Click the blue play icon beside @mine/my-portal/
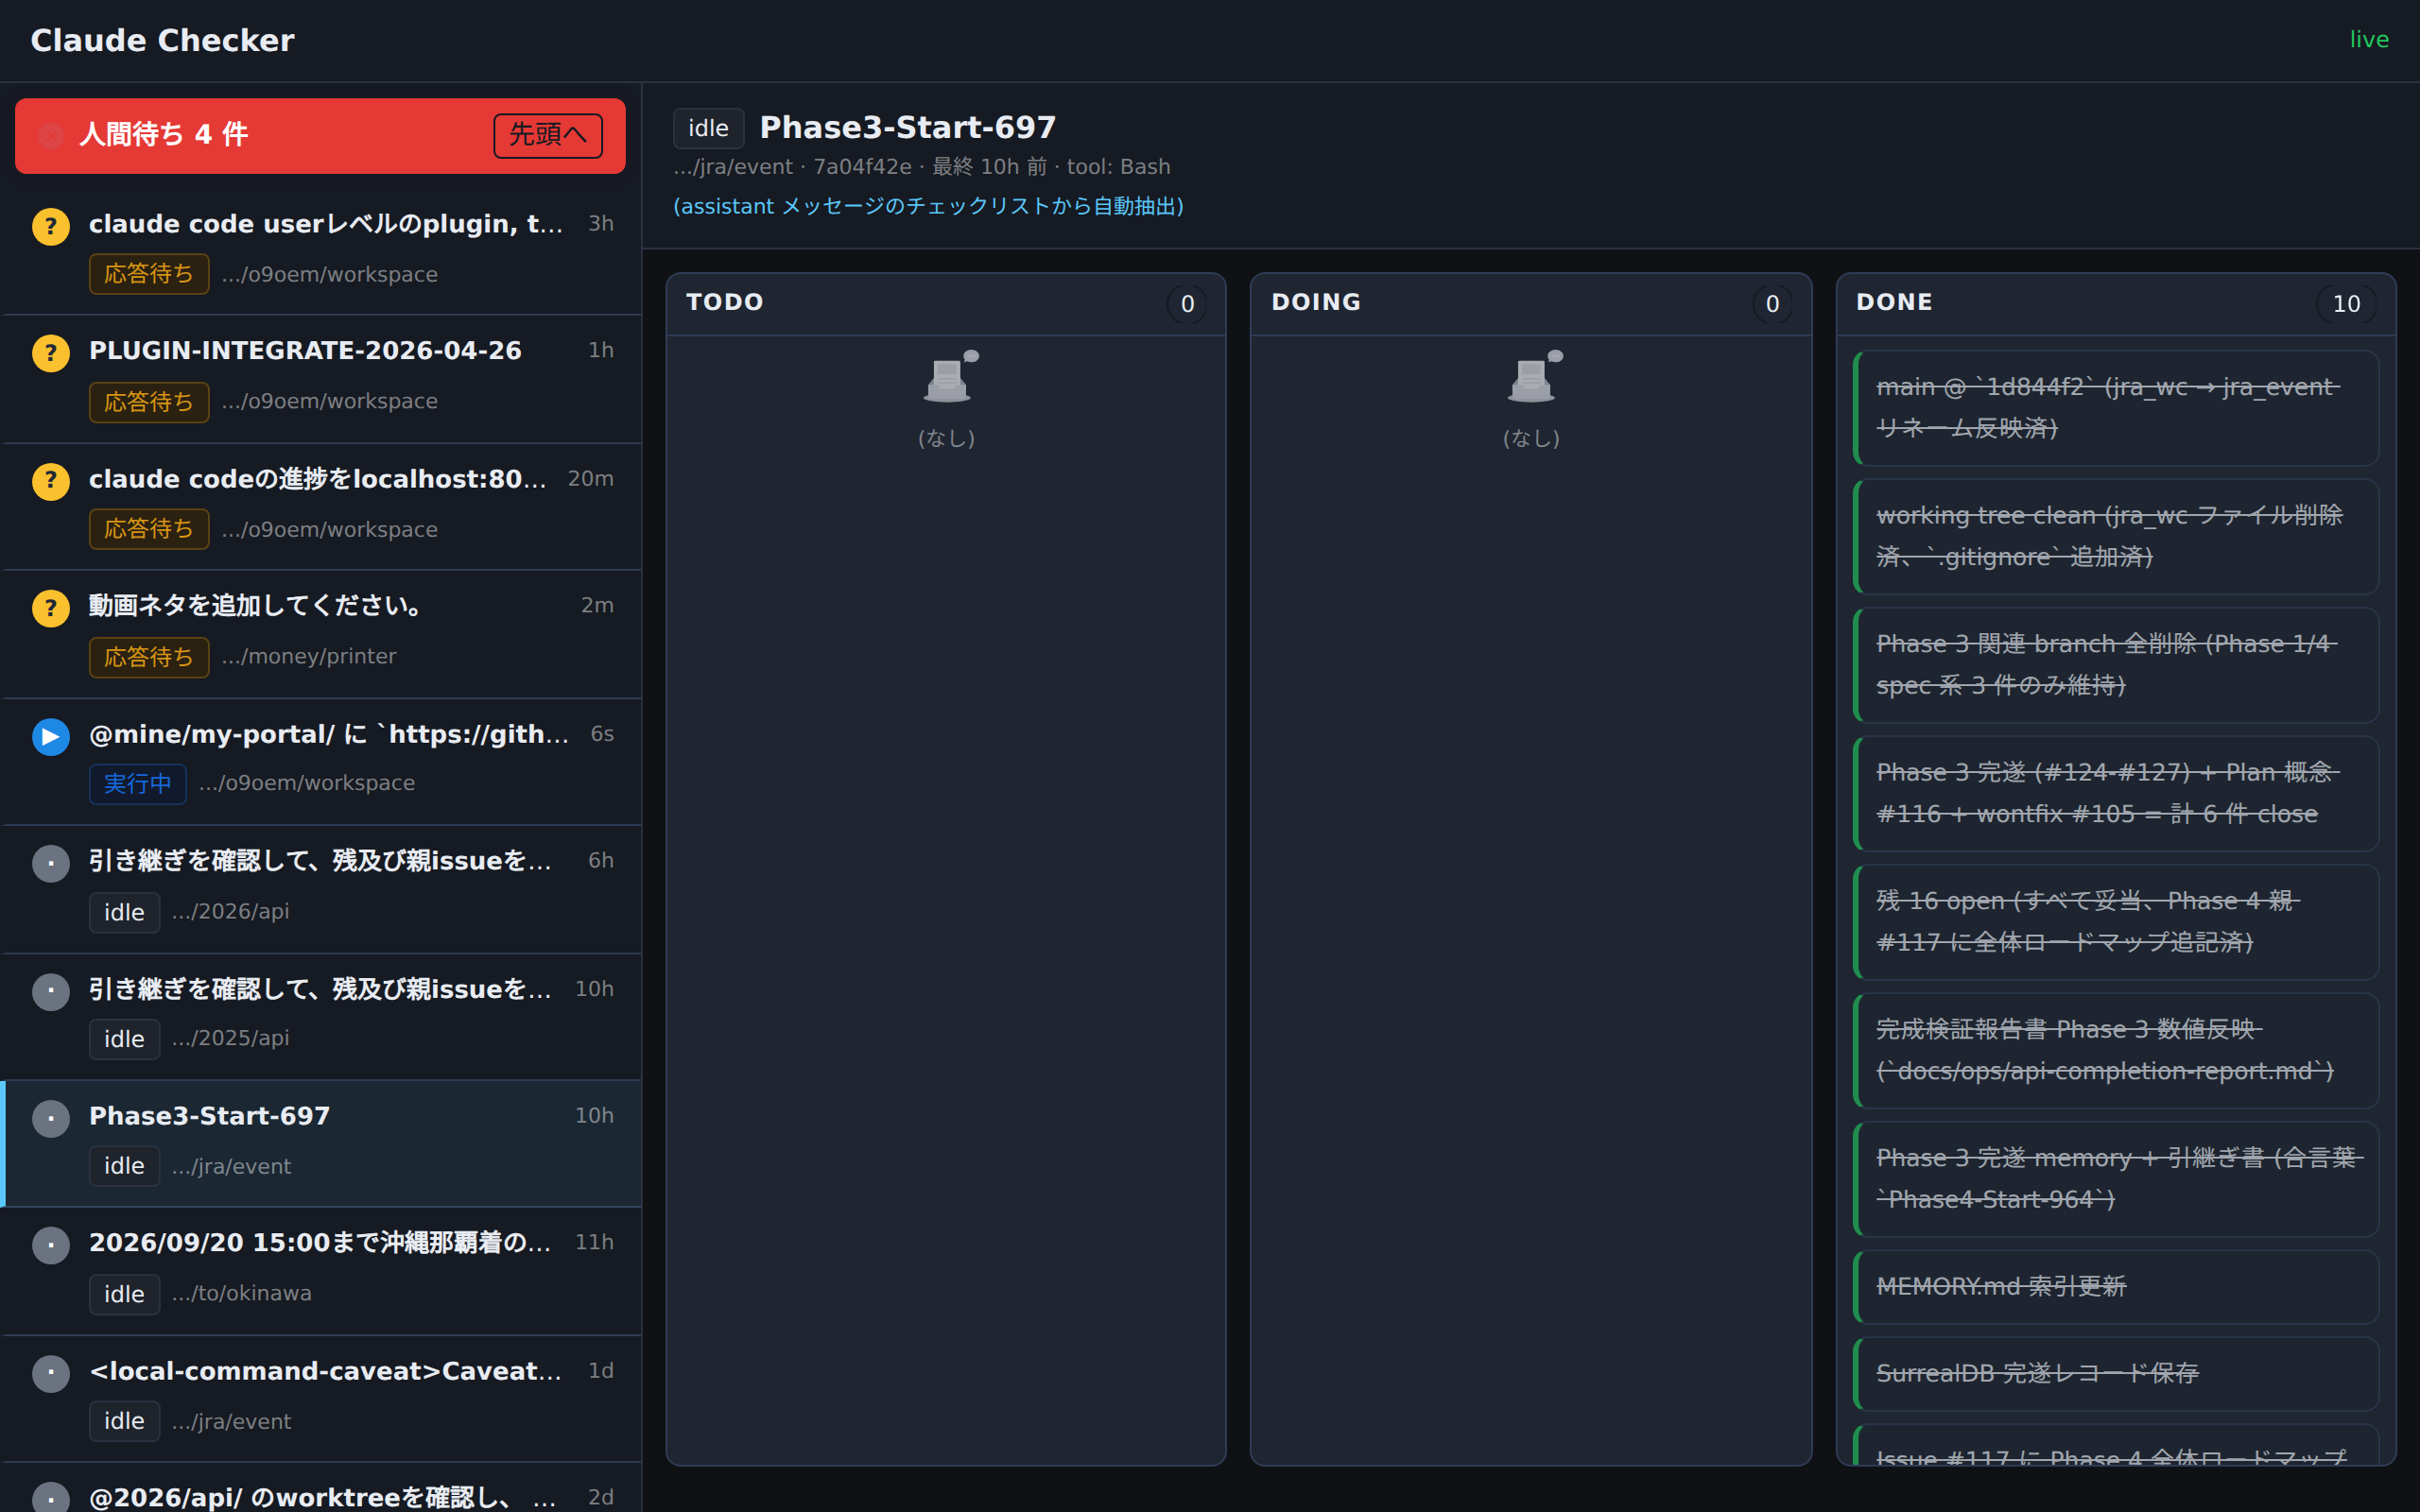This screenshot has height=1512, width=2420. click(51, 736)
